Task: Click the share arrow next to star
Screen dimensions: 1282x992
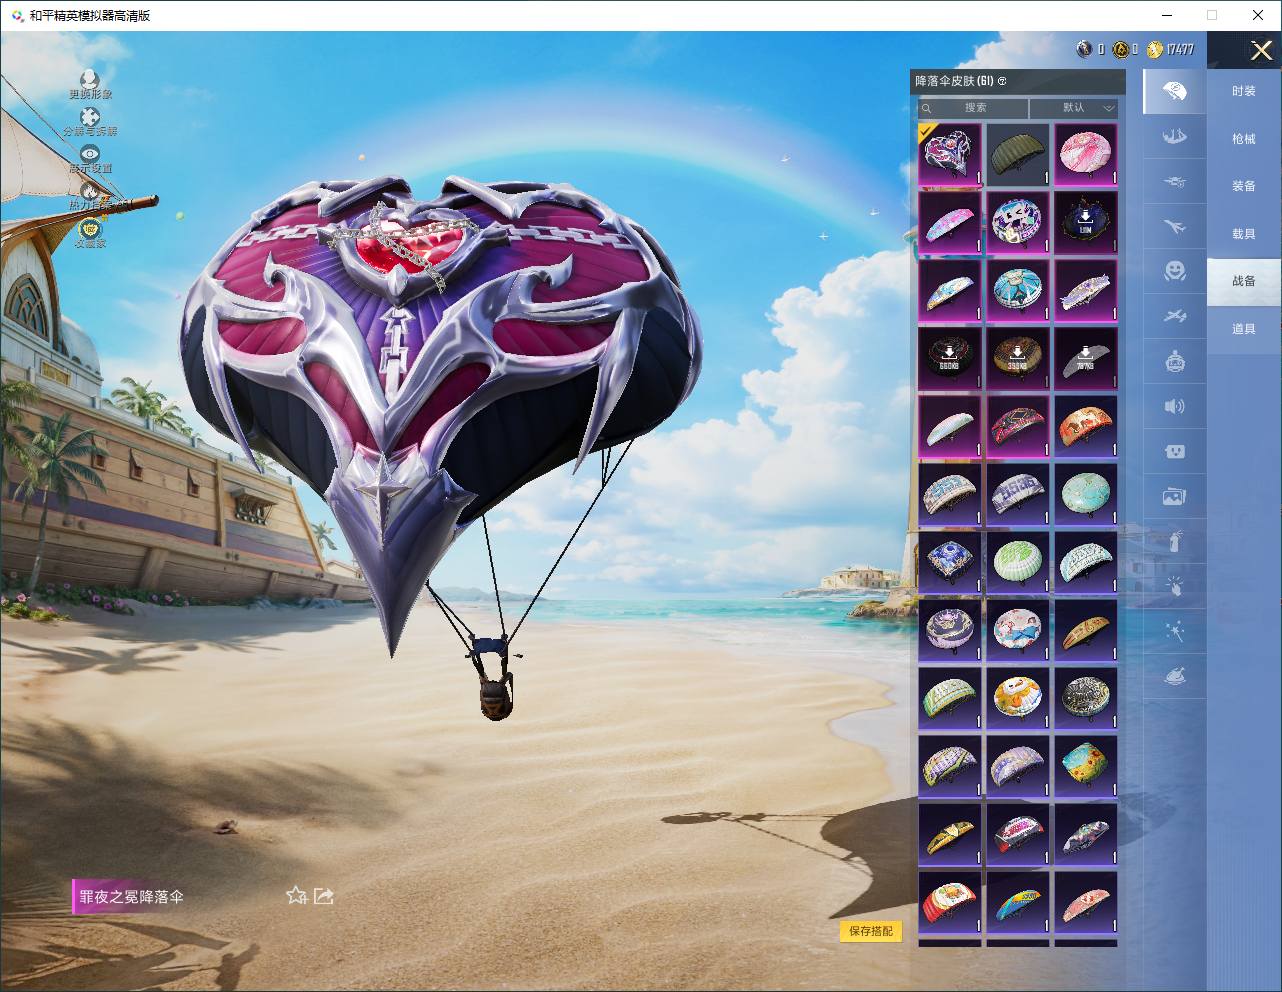Action: point(324,896)
